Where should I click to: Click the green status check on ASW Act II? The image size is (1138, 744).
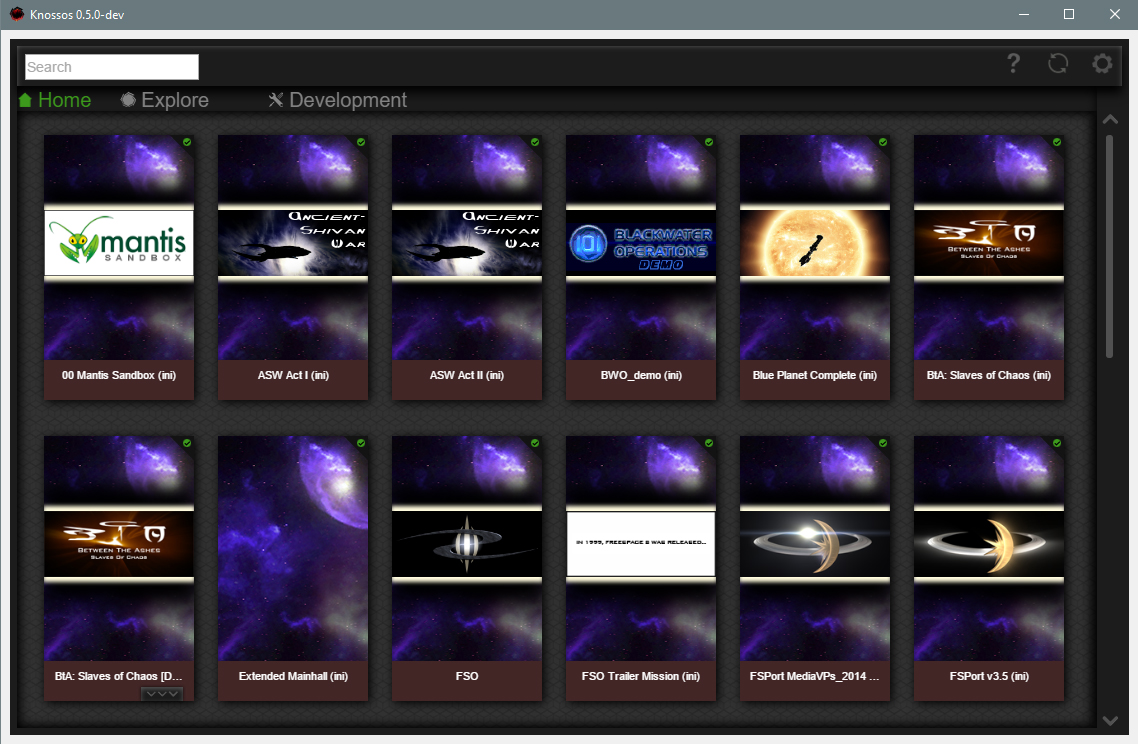[535, 142]
